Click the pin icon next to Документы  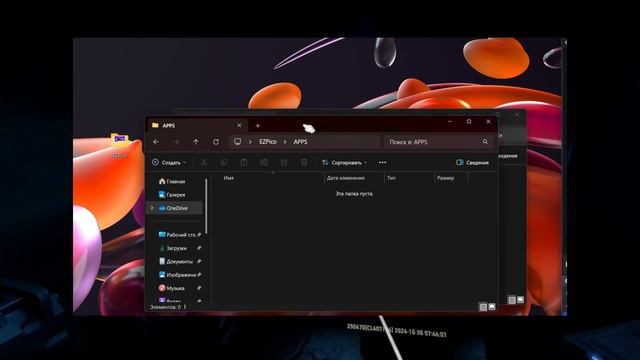click(199, 262)
